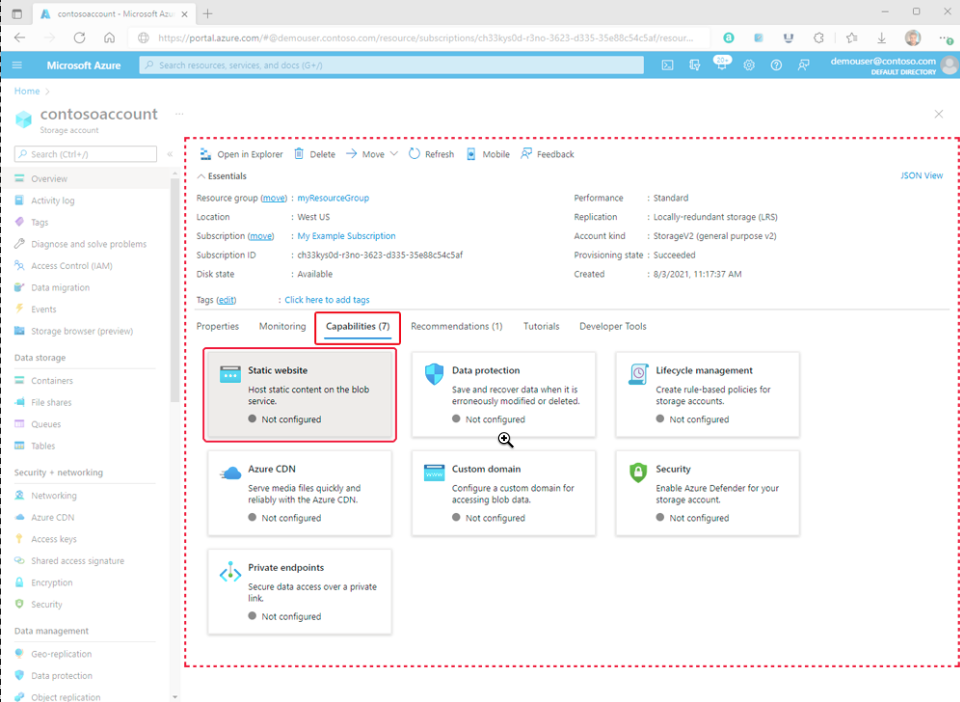The width and height of the screenshot is (960, 702).
Task: Focus the Azure global search box
Action: [392, 65]
